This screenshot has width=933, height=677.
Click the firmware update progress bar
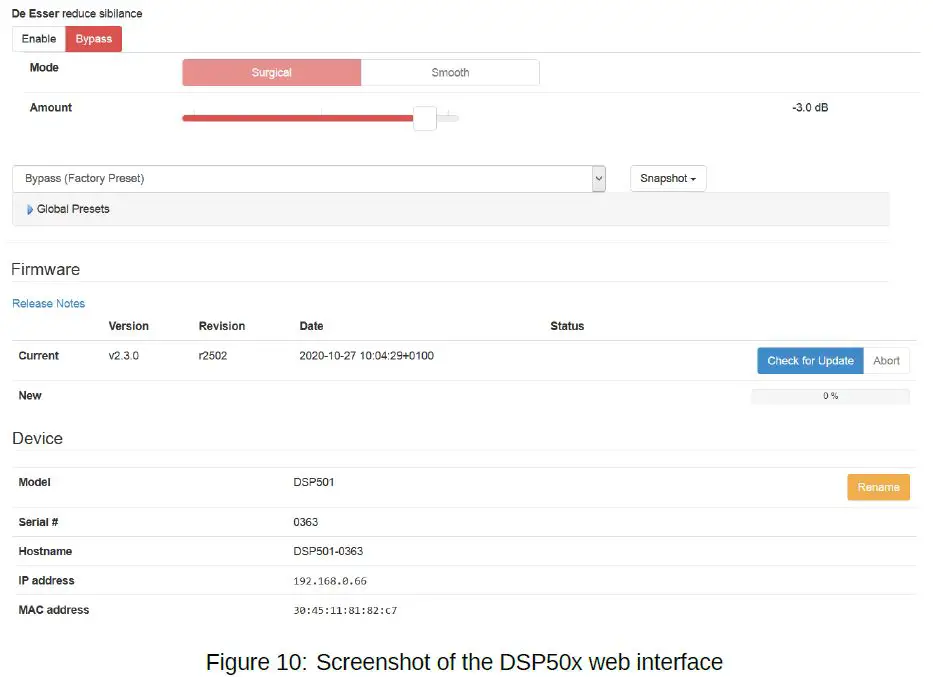coord(830,395)
